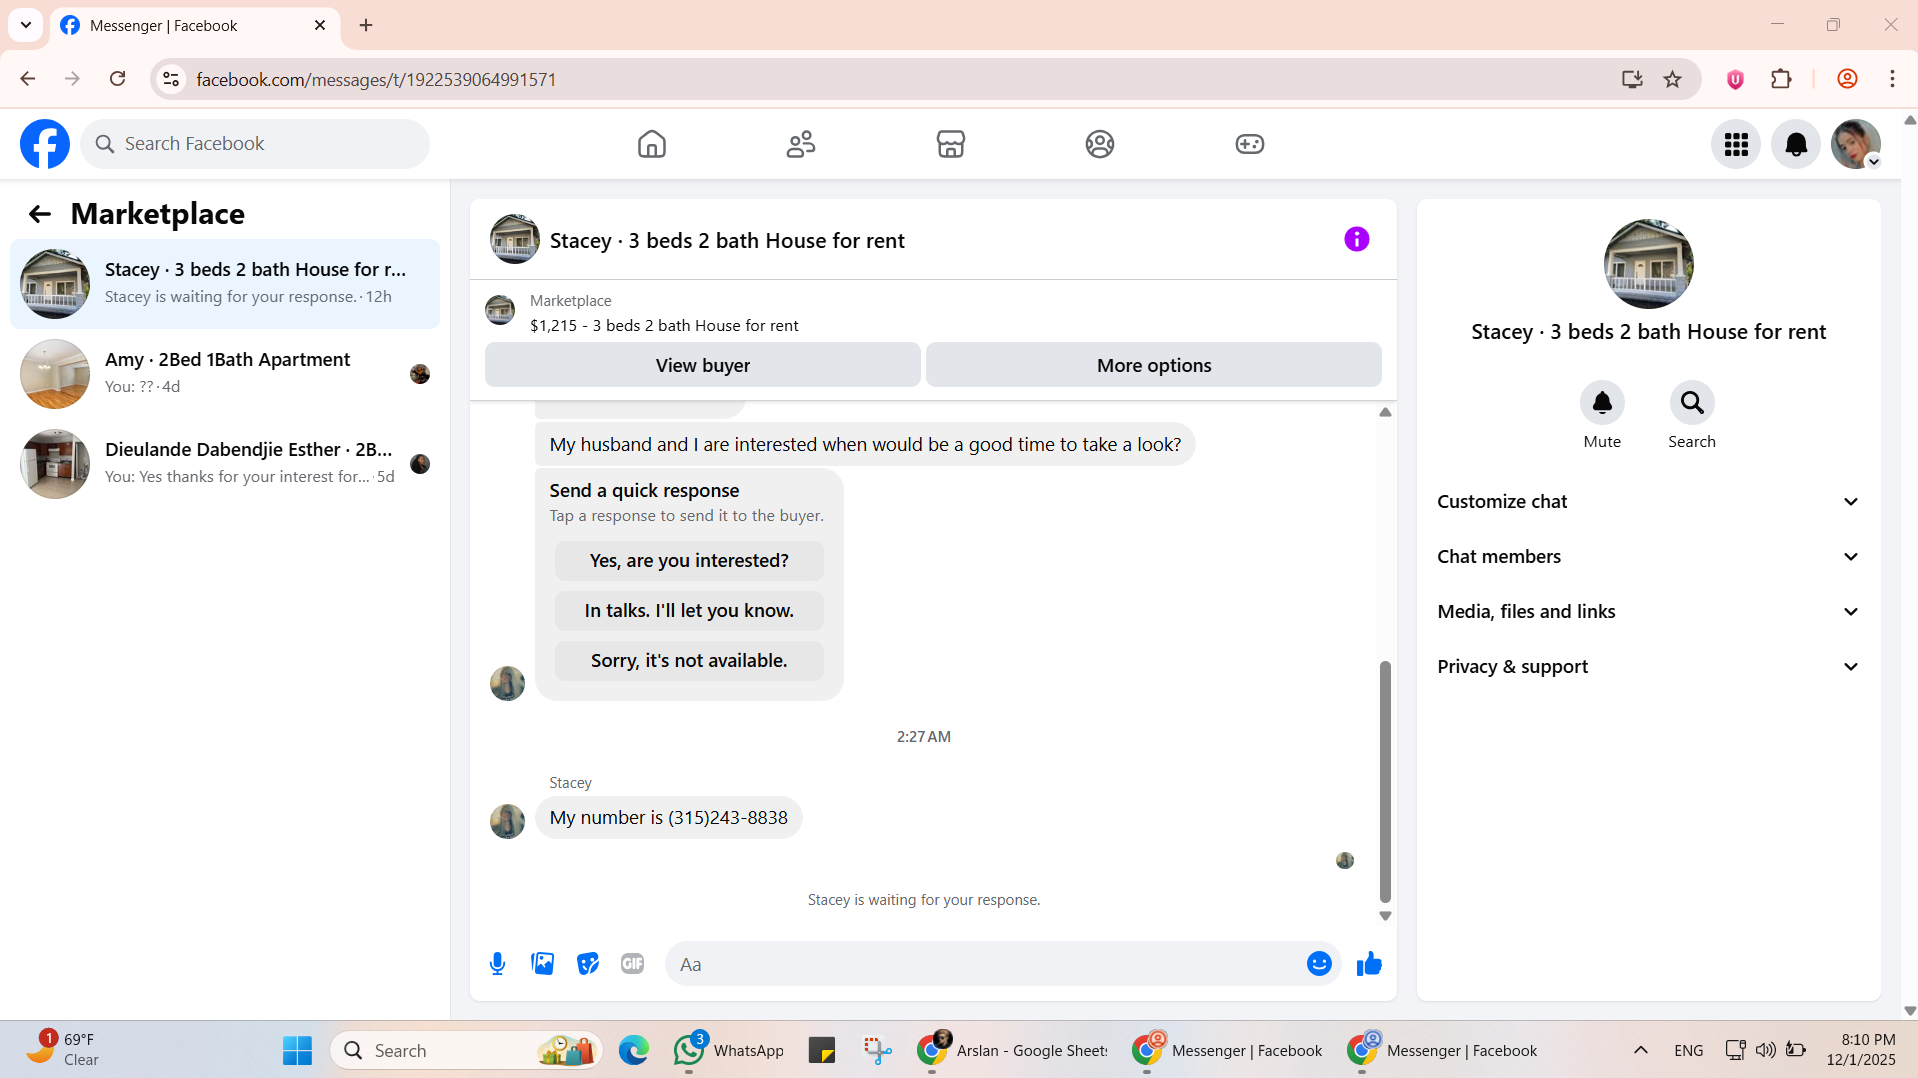Choose a GIF for the message
1918x1078 pixels.
(x=632, y=964)
